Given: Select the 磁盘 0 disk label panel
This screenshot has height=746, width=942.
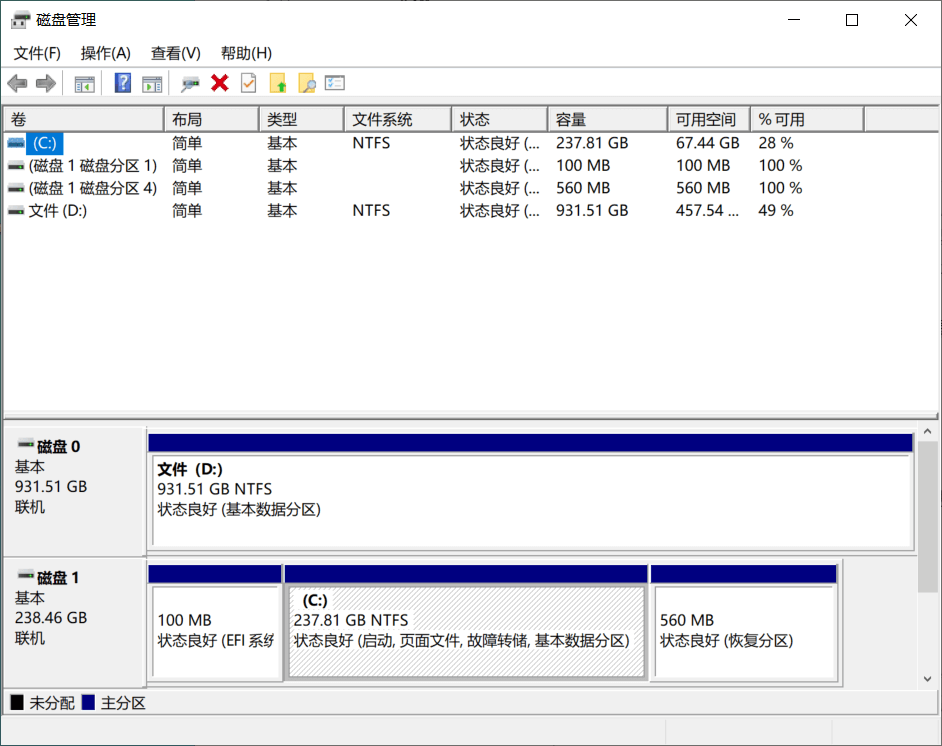Looking at the screenshot, I should [74, 491].
